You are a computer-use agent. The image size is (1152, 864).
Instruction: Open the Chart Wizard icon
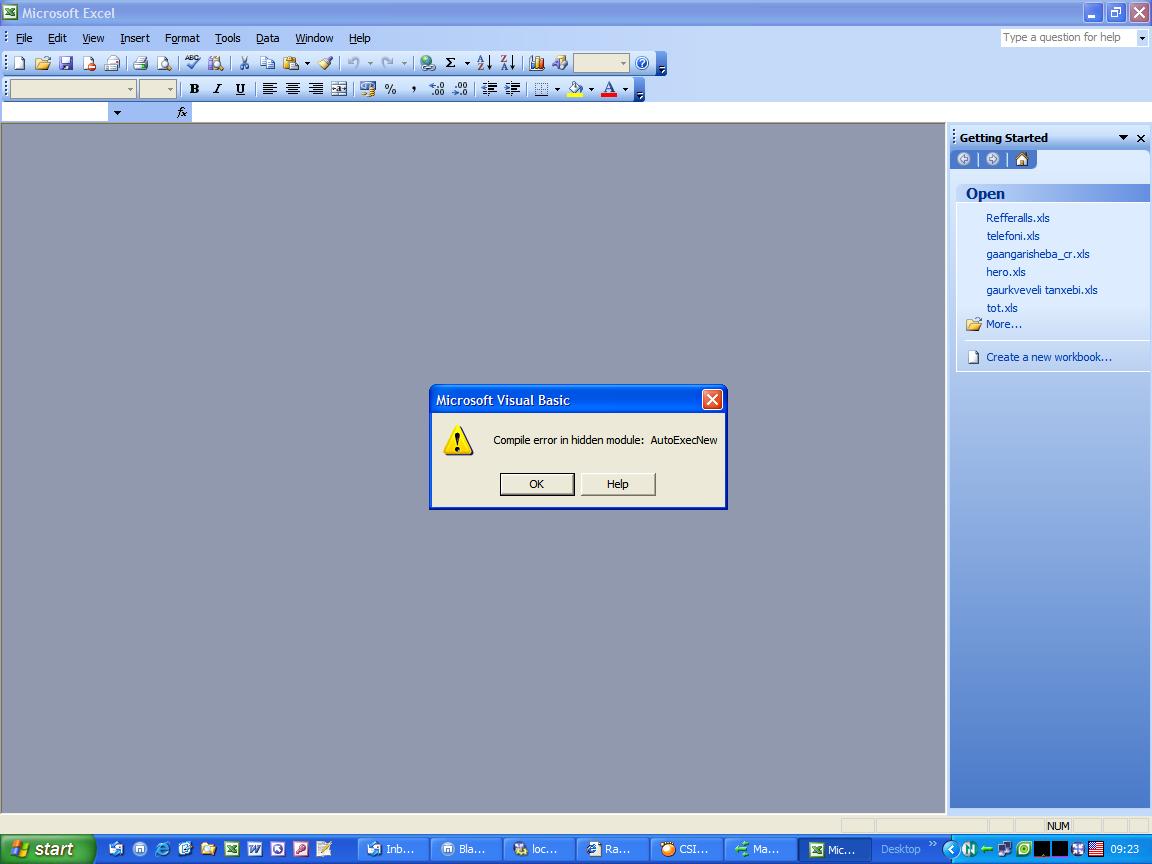pos(537,63)
